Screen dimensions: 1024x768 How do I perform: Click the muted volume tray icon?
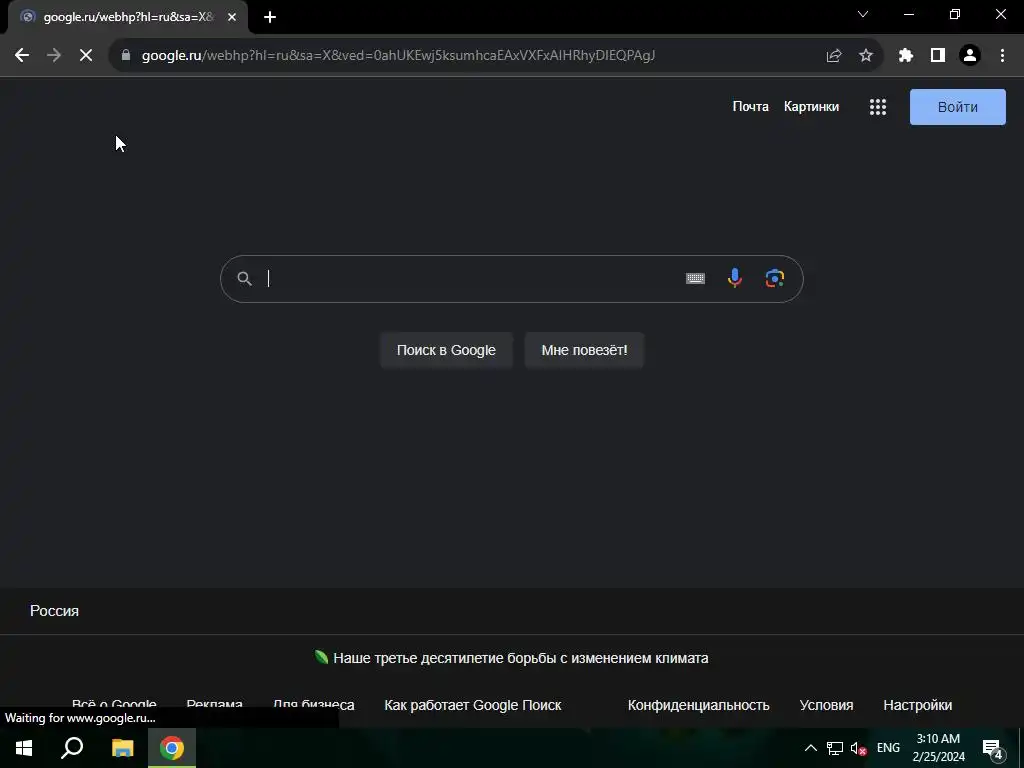pos(858,748)
